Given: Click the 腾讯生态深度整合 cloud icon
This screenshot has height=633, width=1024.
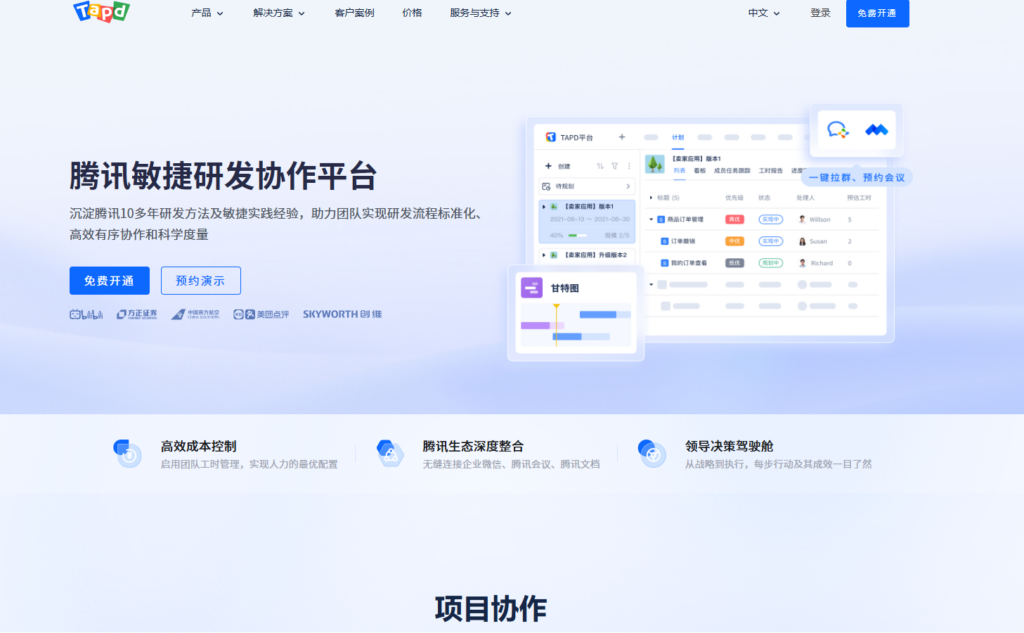Looking at the screenshot, I should (x=390, y=452).
